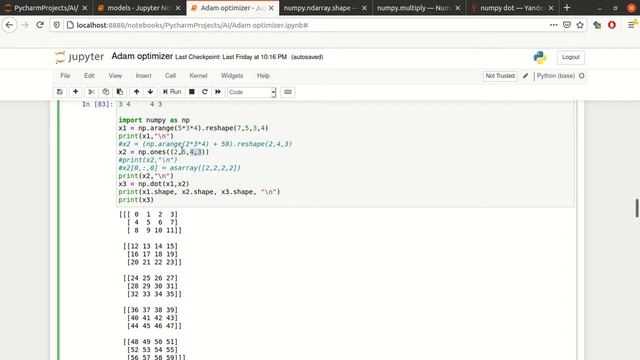Rename the notebook title Adam optimizer
The height and width of the screenshot is (360, 640).
[142, 56]
